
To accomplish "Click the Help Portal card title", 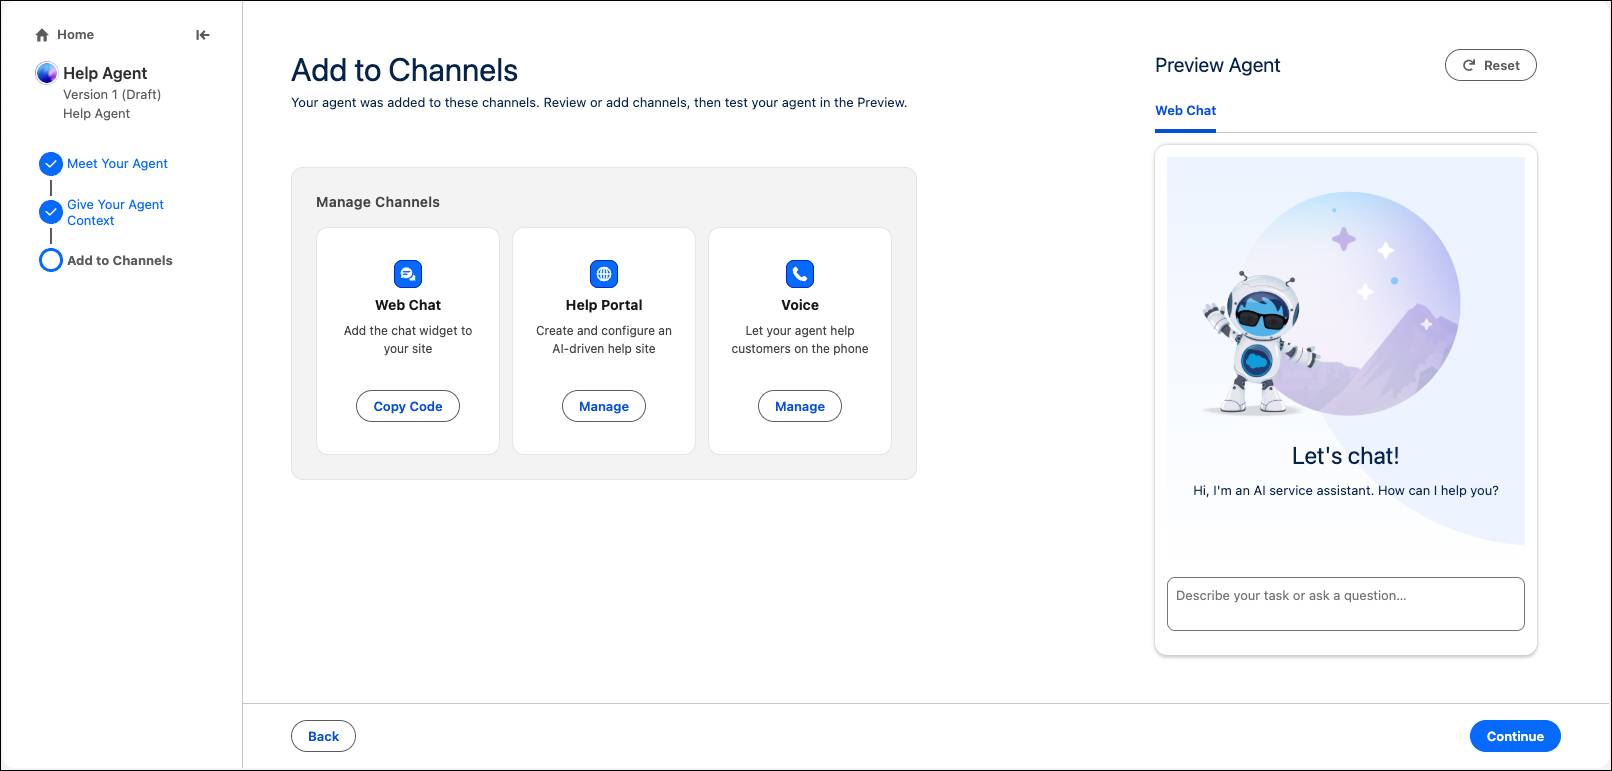I will (x=604, y=305).
